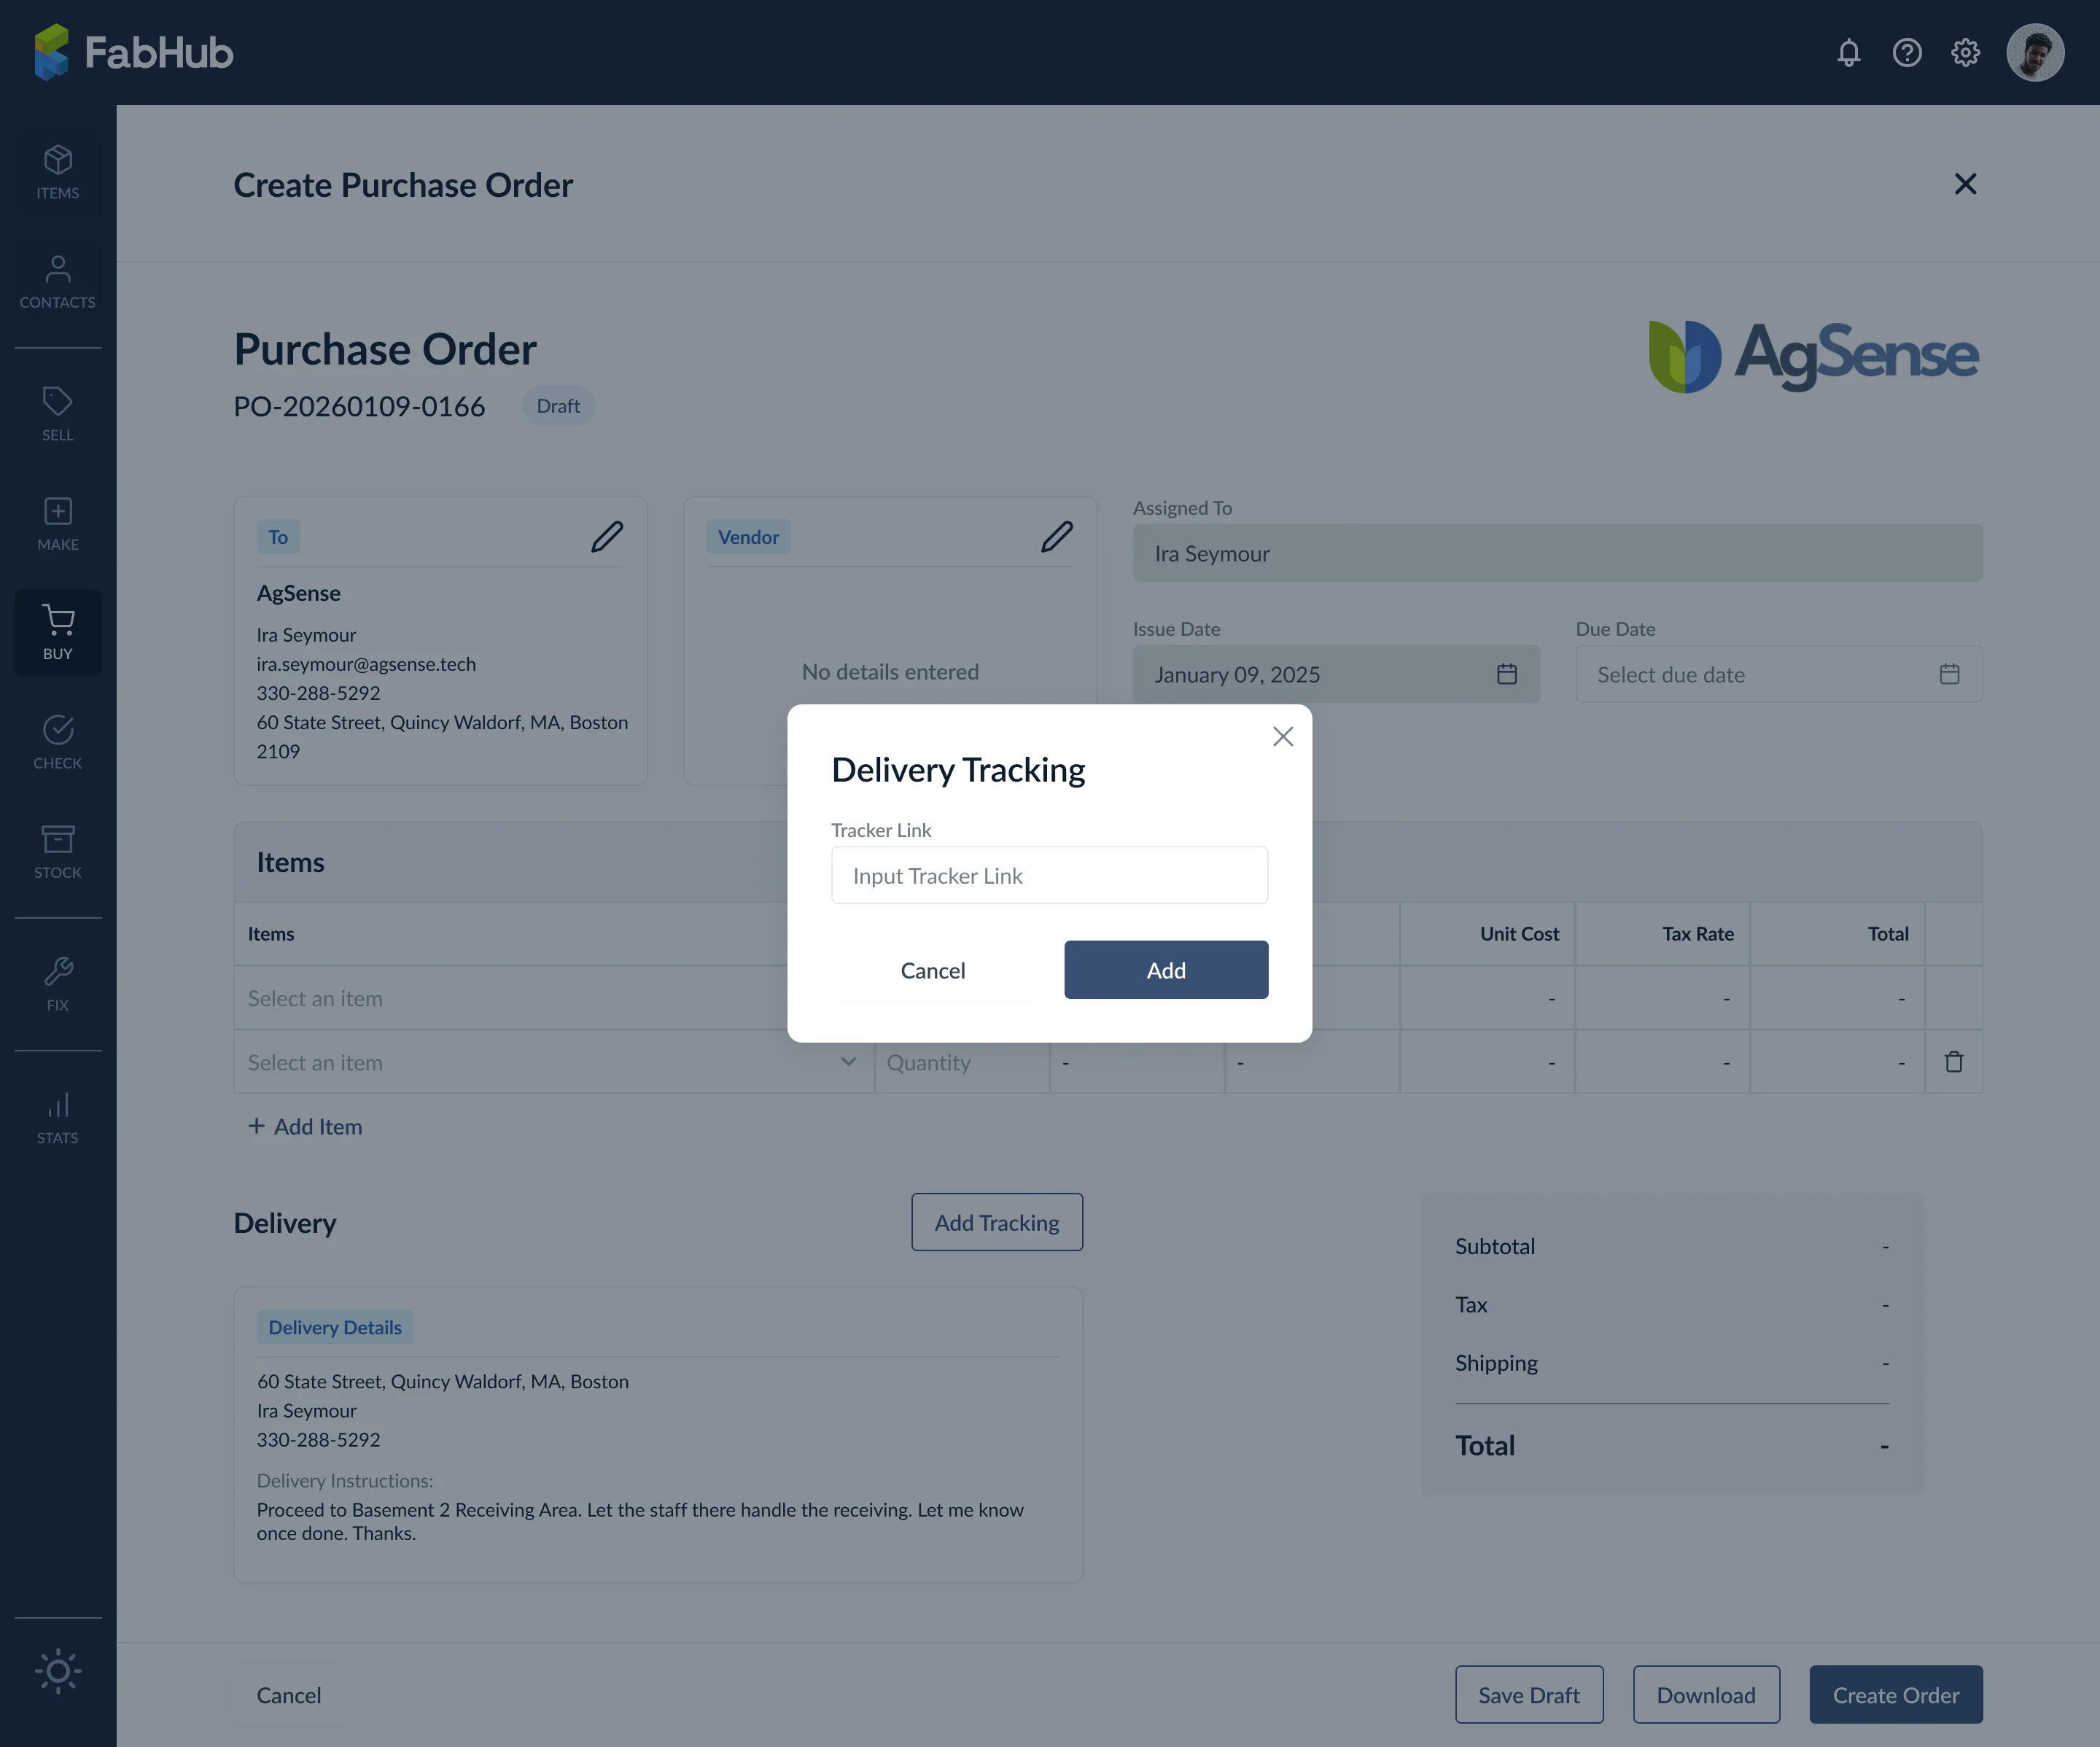Click the Delivery Details label
This screenshot has height=1747, width=2100.
coord(335,1327)
